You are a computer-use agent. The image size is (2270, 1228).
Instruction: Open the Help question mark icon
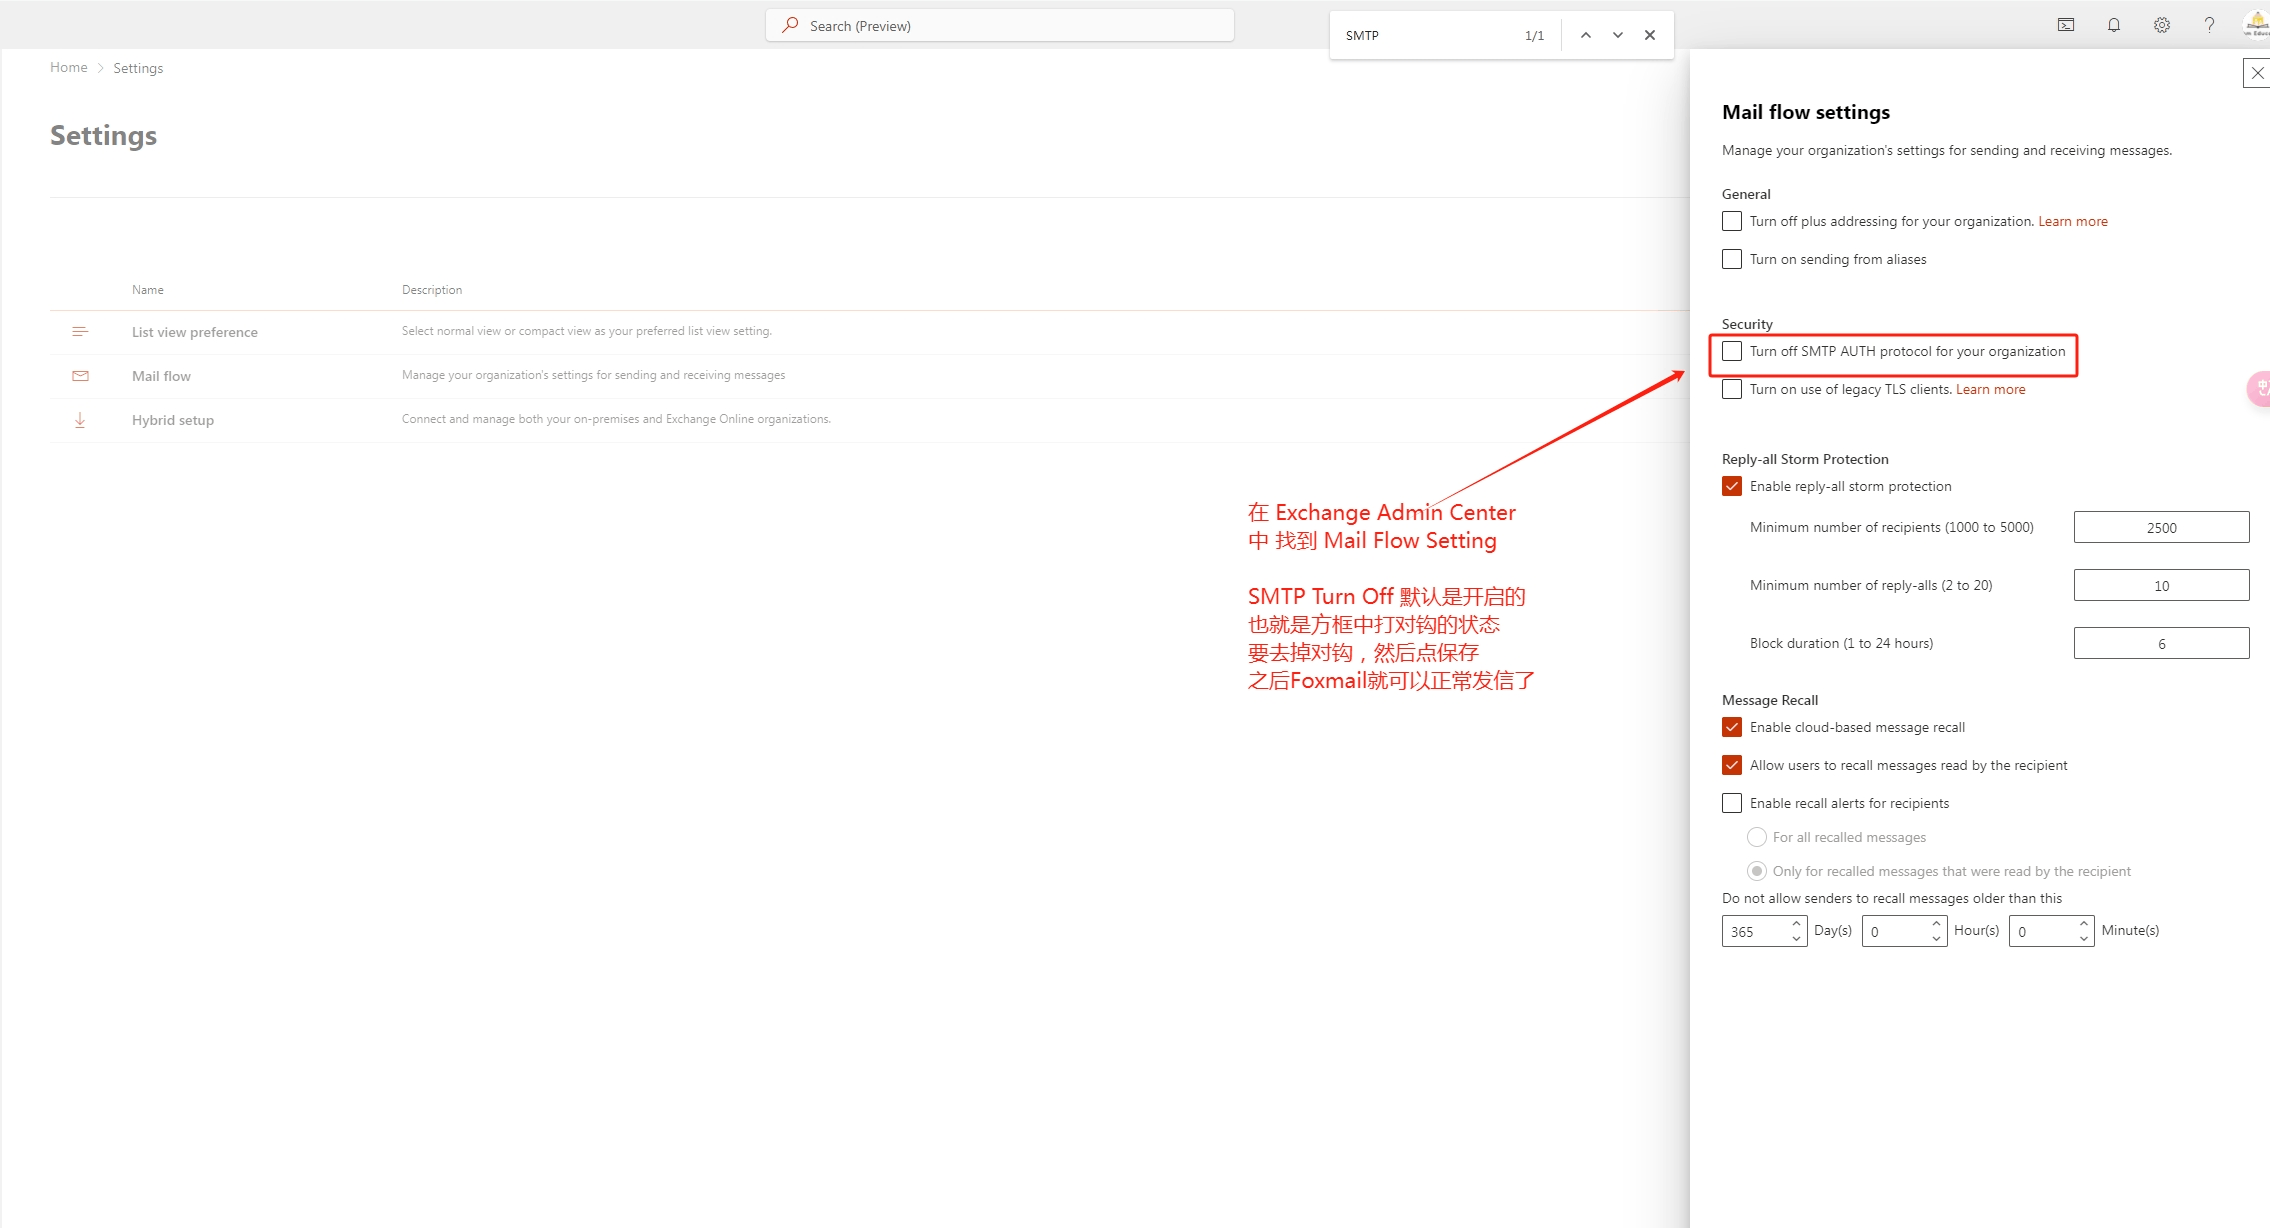(x=2210, y=24)
